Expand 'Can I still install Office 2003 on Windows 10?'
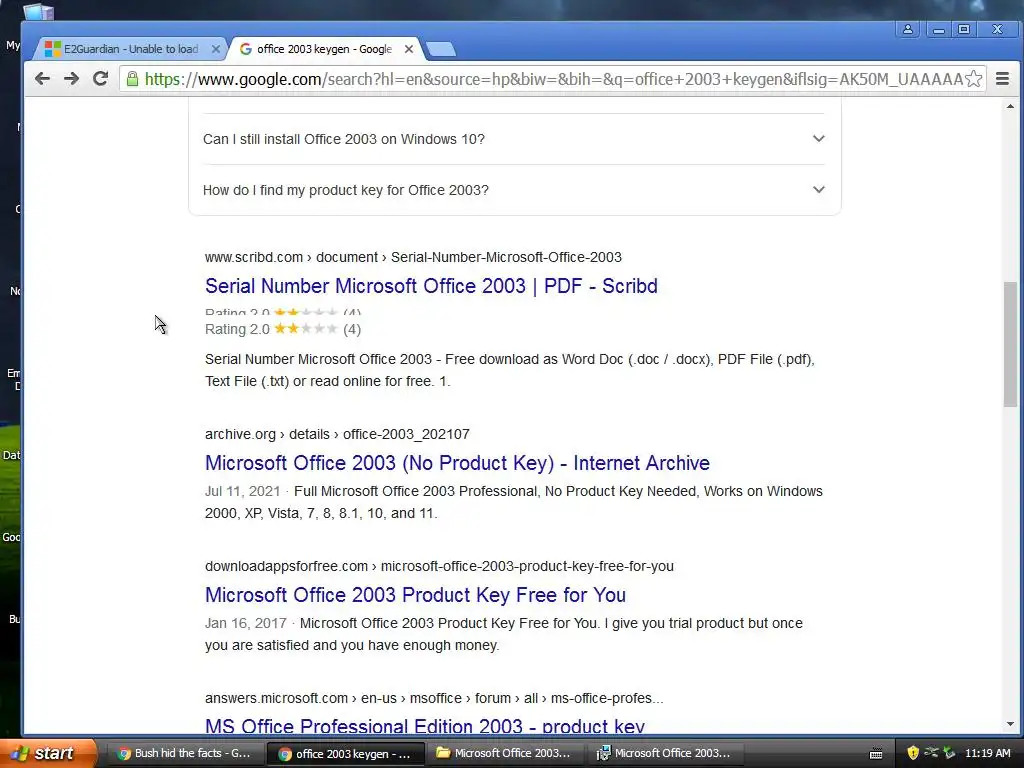Screen dimensions: 1024x768 [x=514, y=139]
